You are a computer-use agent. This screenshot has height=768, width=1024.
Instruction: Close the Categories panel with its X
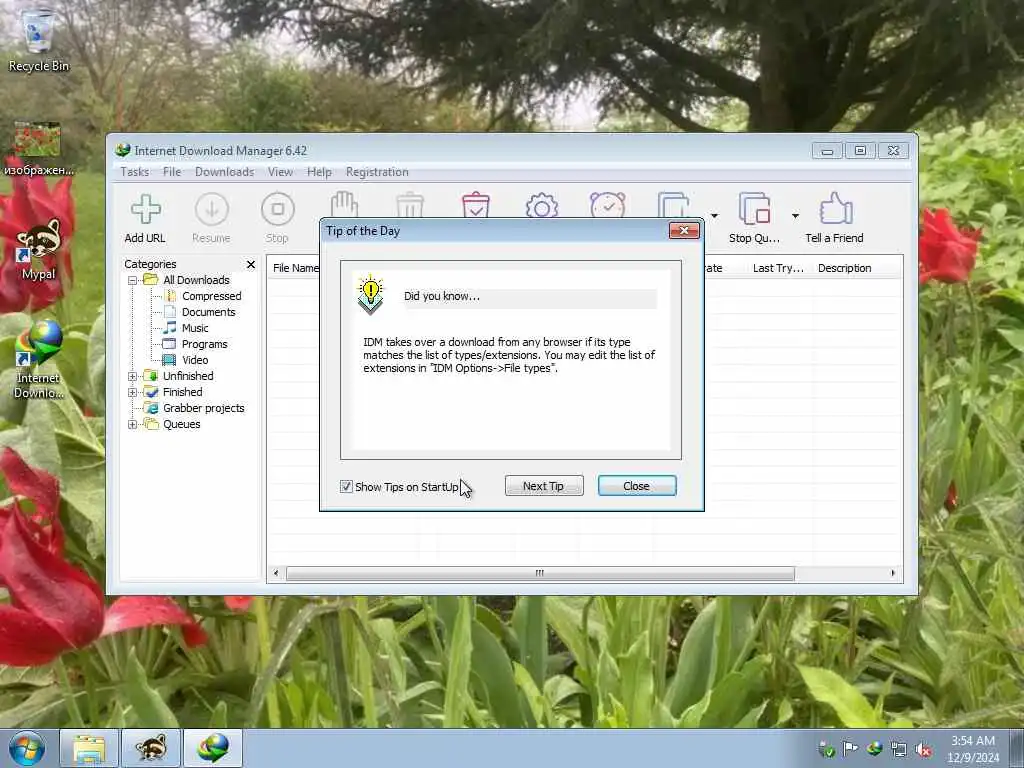click(251, 264)
